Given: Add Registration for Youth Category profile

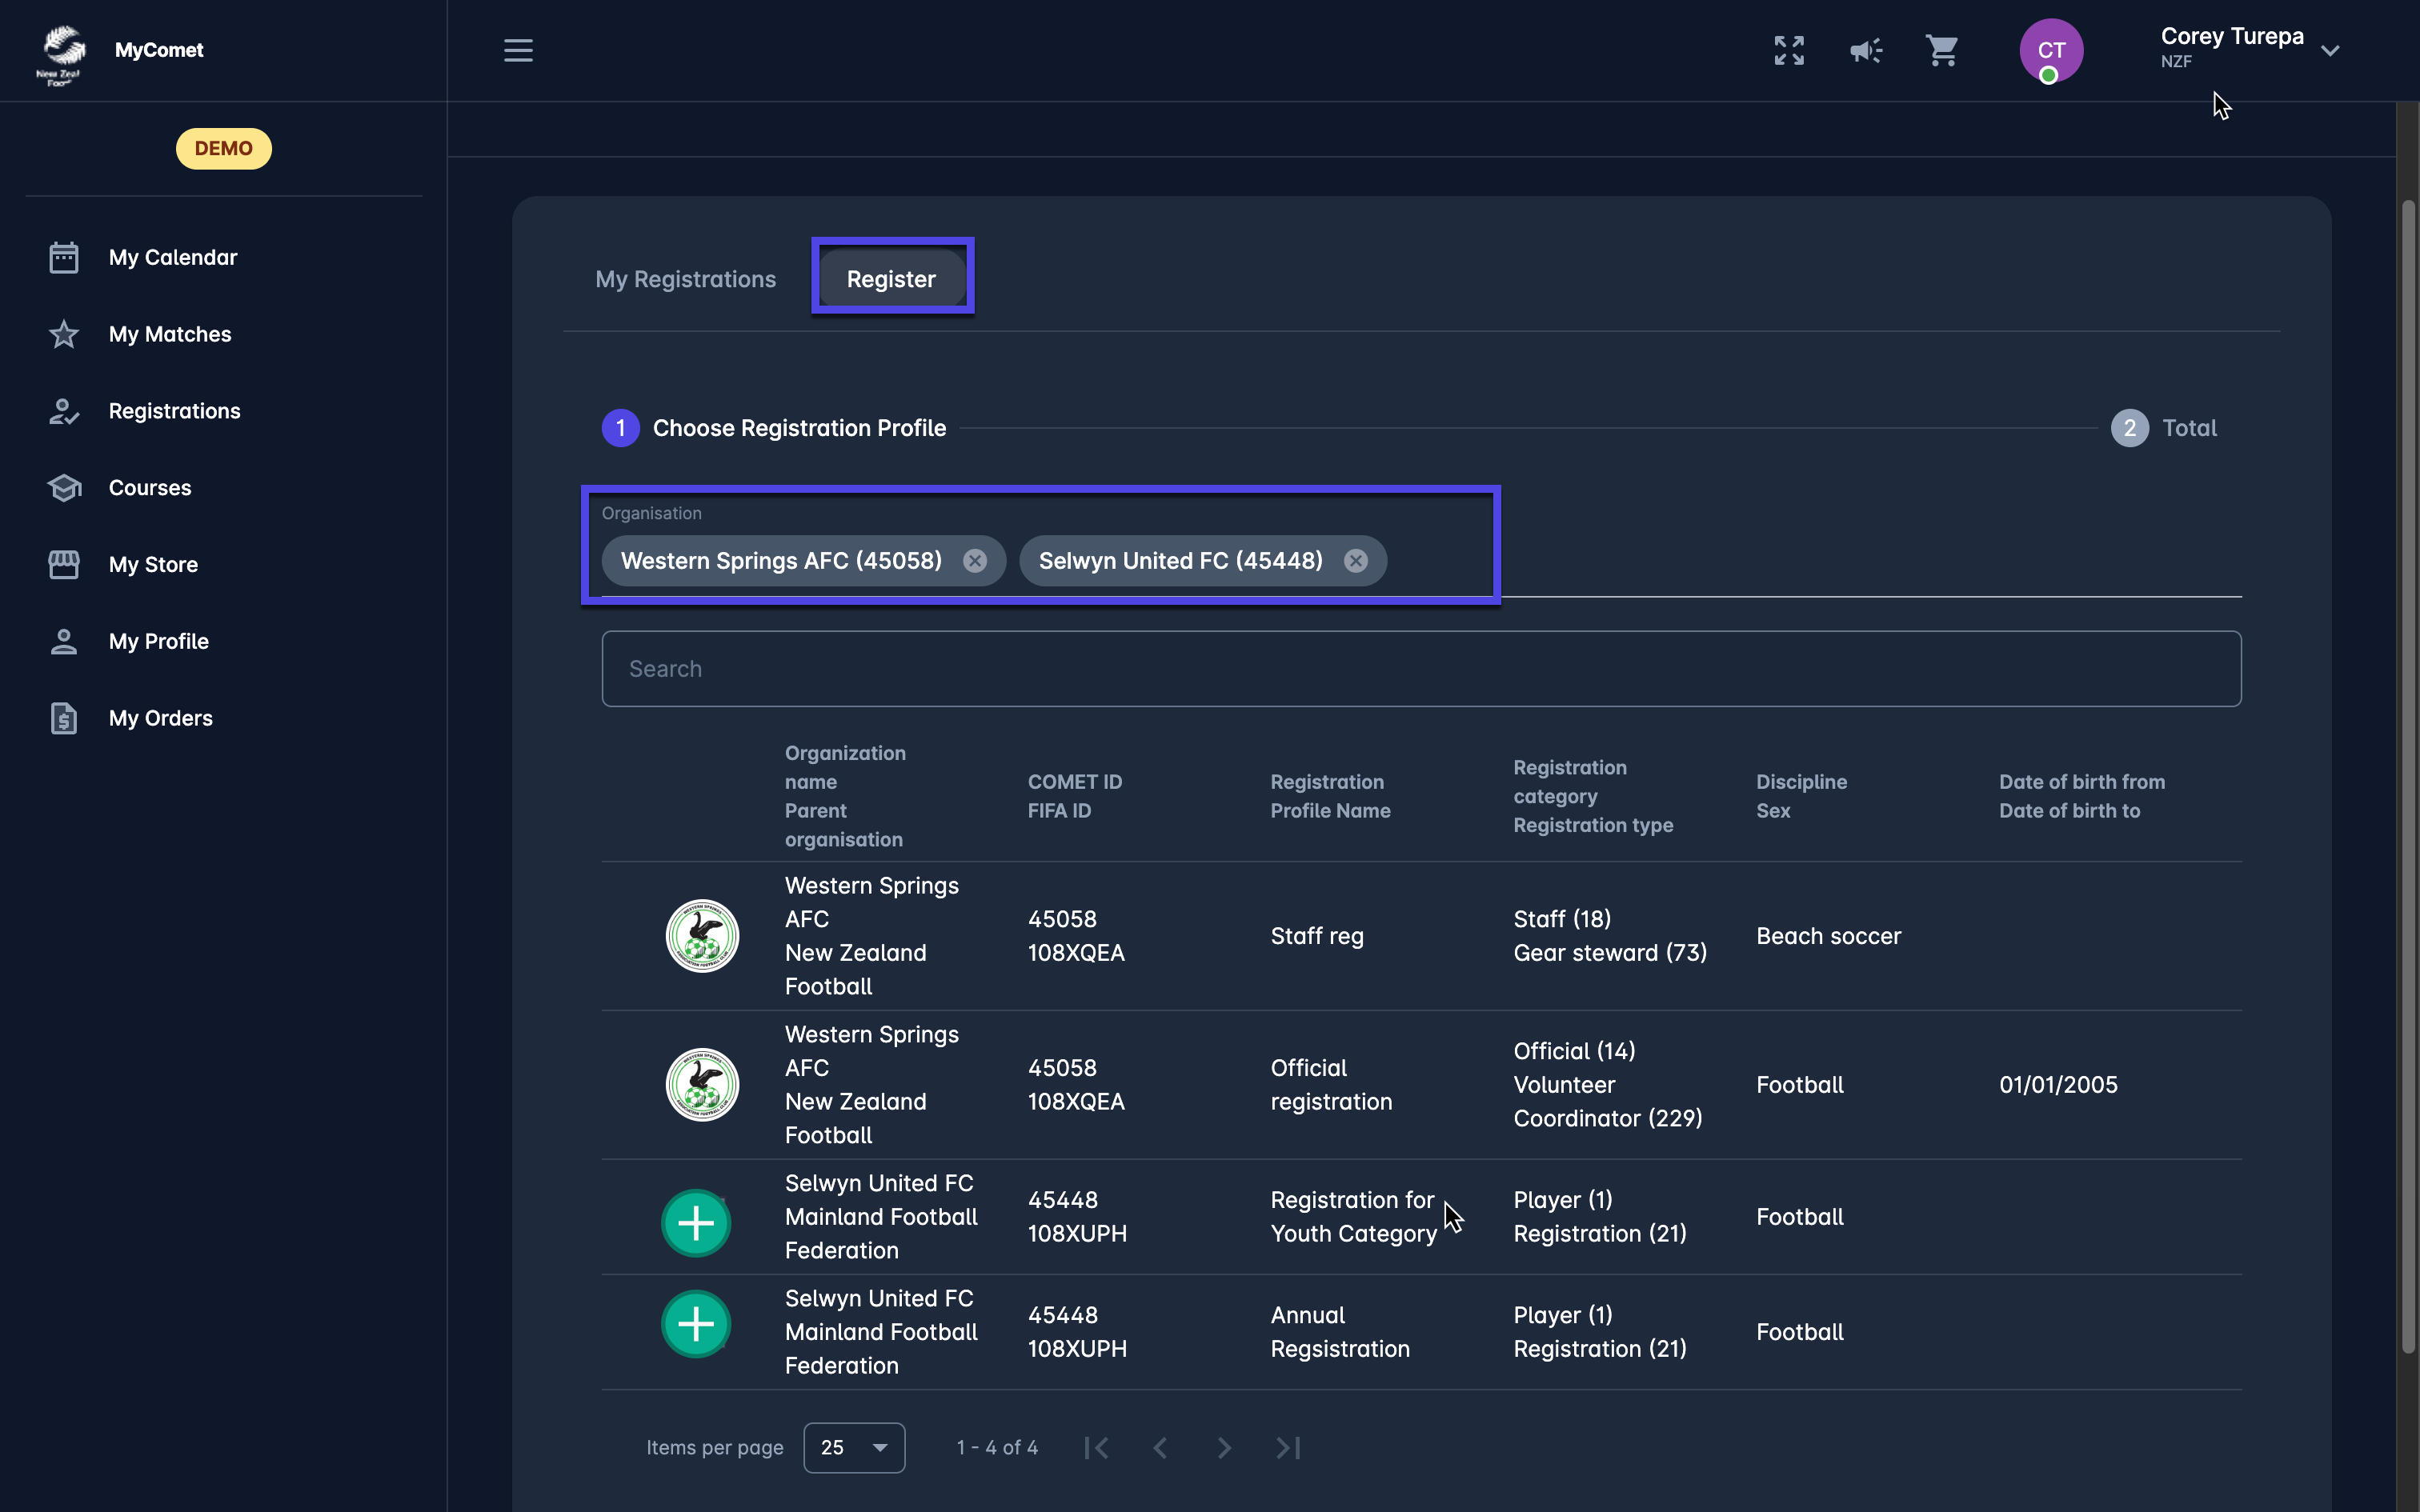Looking at the screenshot, I should point(696,1222).
